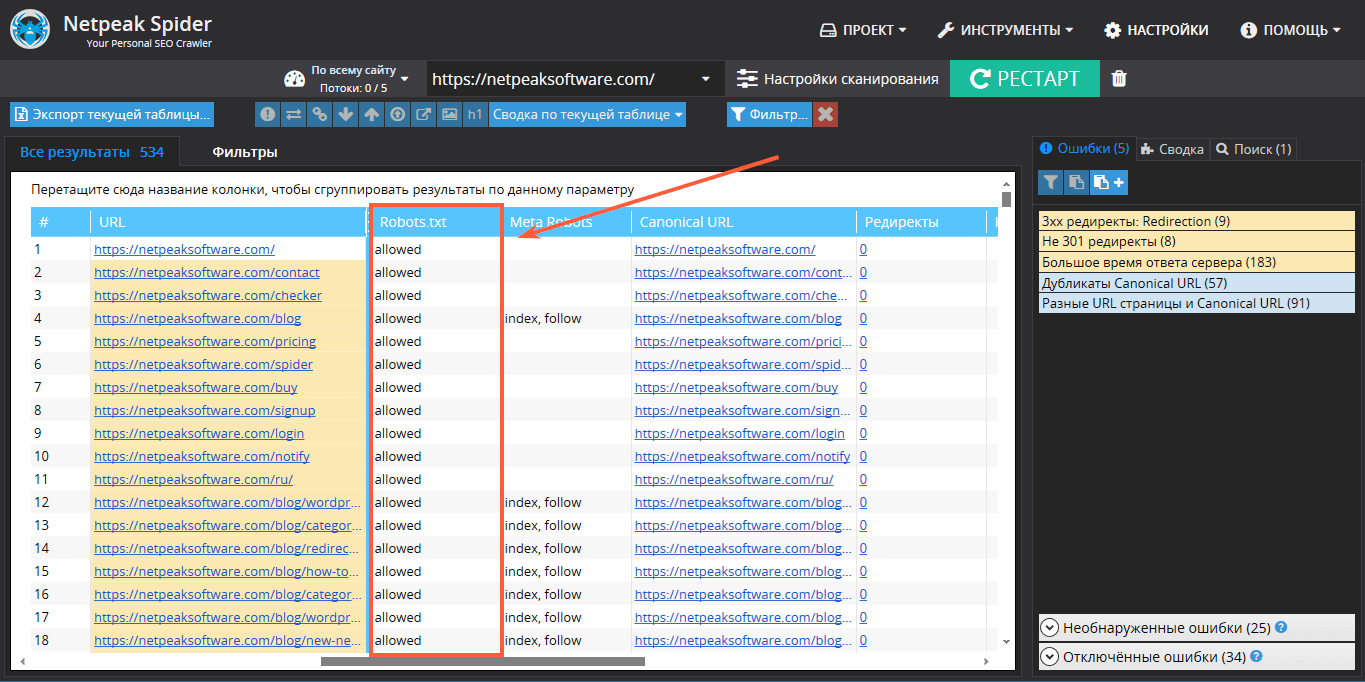Click the funnel filter icon in errors panel
The width and height of the screenshot is (1365, 682).
(x=1050, y=182)
